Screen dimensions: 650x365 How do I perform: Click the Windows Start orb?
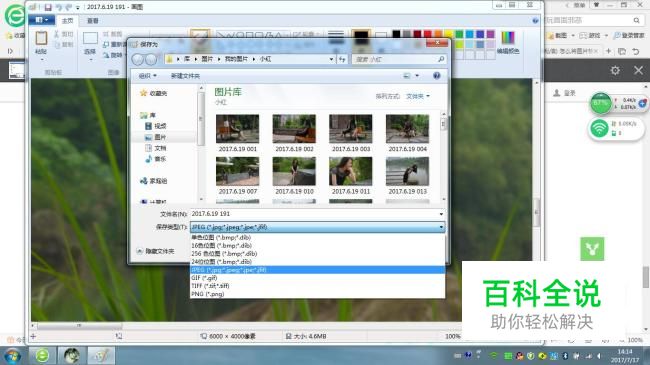(12, 356)
